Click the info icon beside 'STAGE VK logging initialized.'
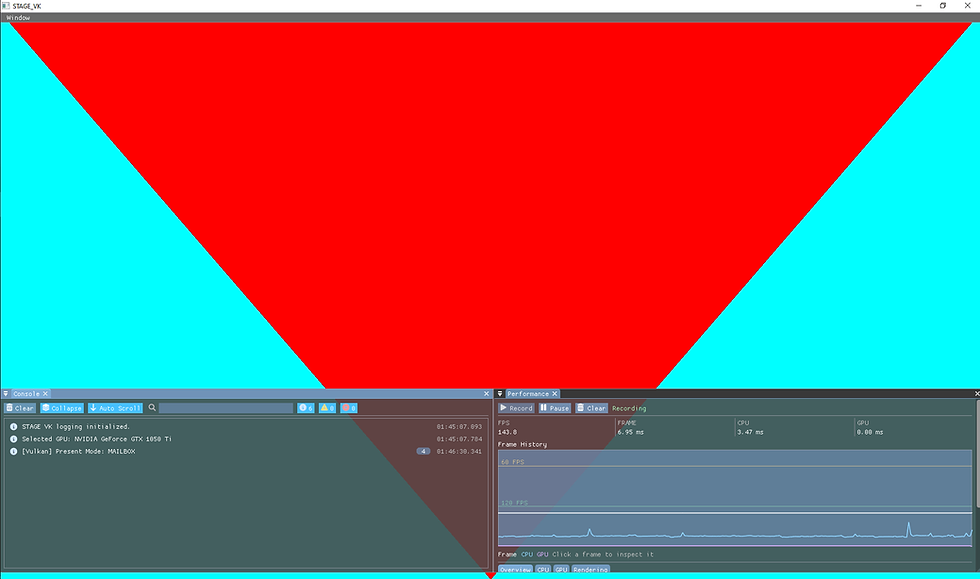This screenshot has height=579, width=980. 13,426
